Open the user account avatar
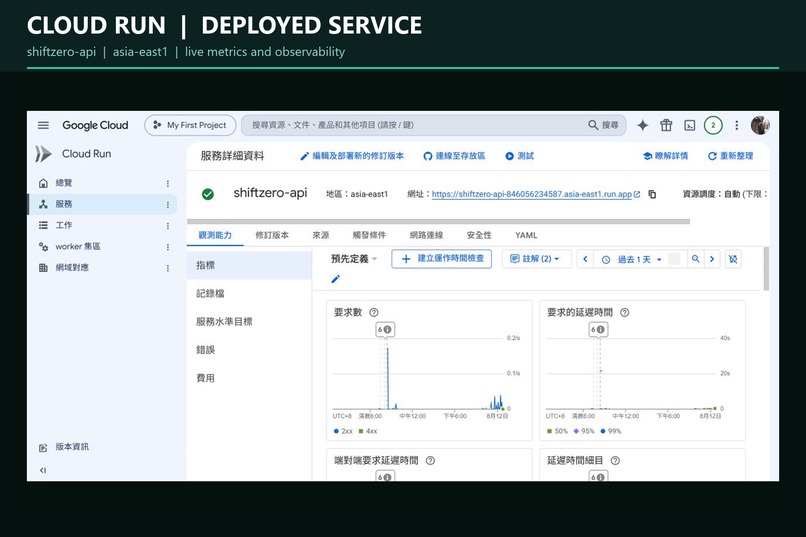 760,125
